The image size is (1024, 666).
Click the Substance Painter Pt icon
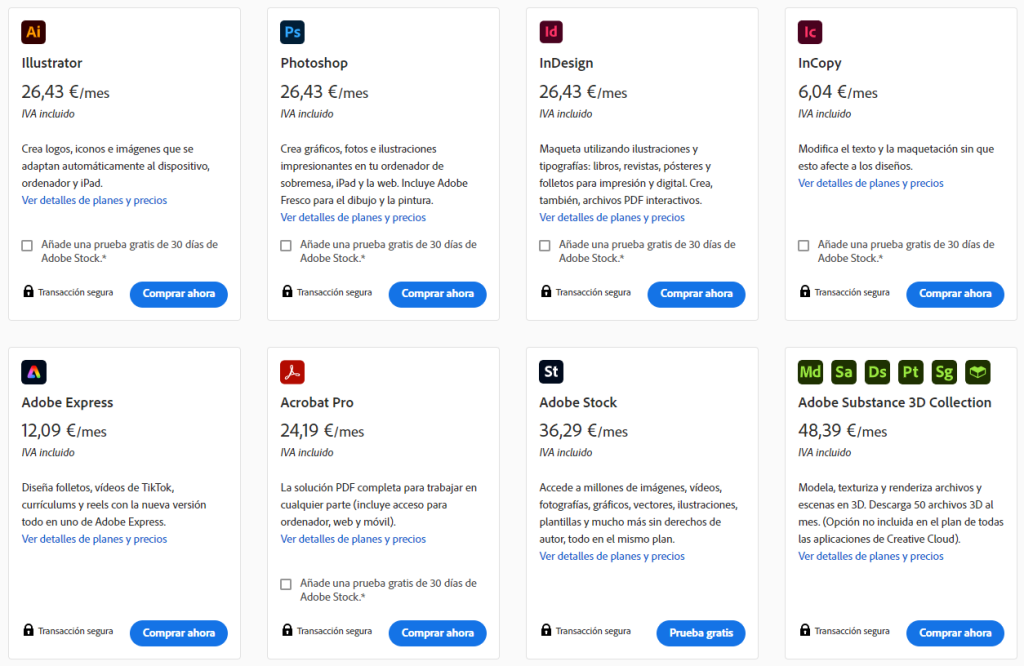[911, 372]
